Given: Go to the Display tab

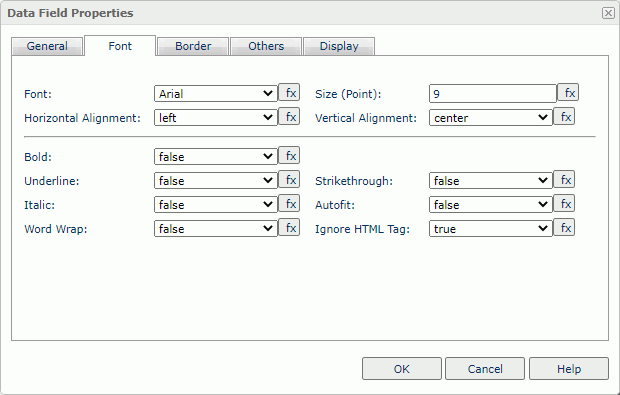Looking at the screenshot, I should [x=339, y=46].
